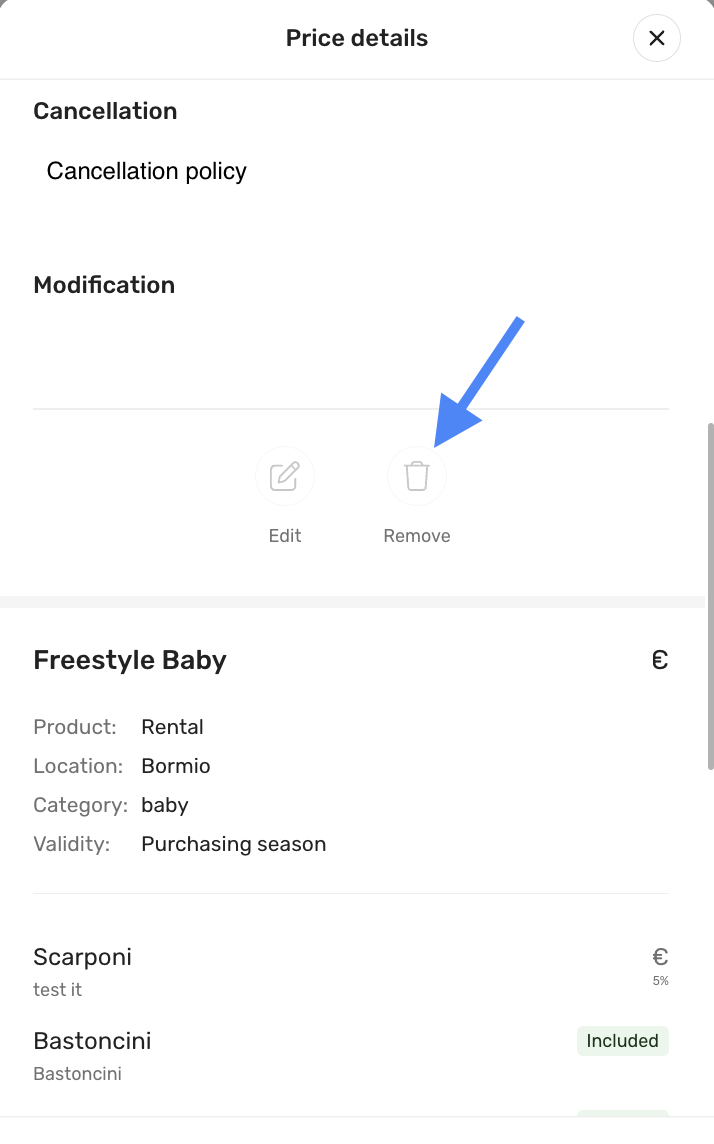Screen dimensions: 714x1144
Task: Click the euro symbol beside Freestyle Baby
Action: 660,660
